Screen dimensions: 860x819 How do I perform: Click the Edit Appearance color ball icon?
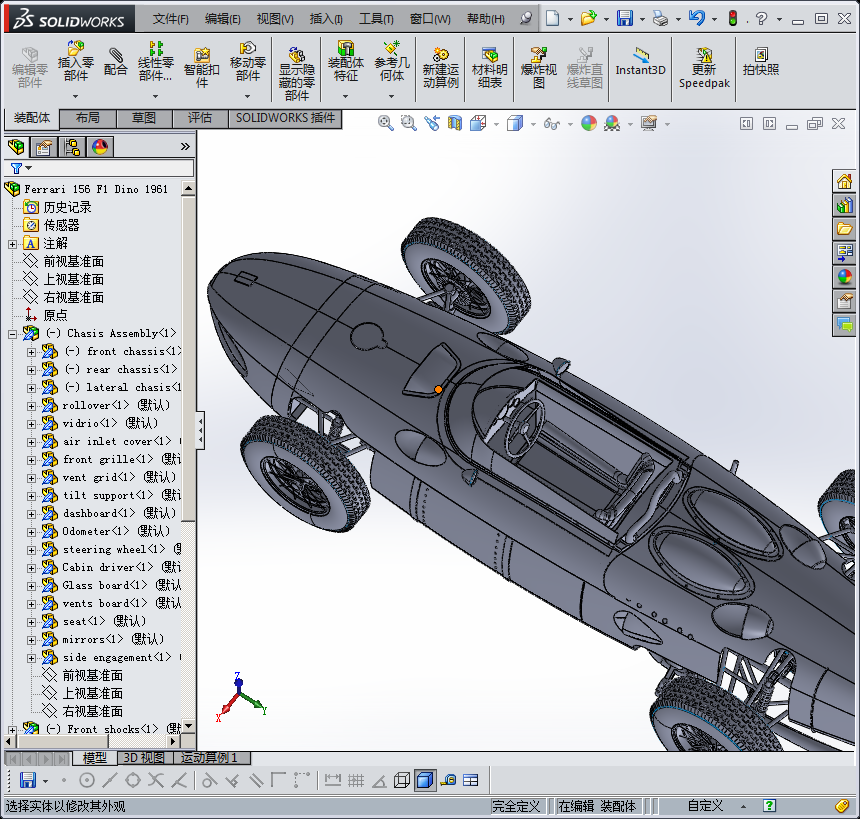(x=589, y=123)
